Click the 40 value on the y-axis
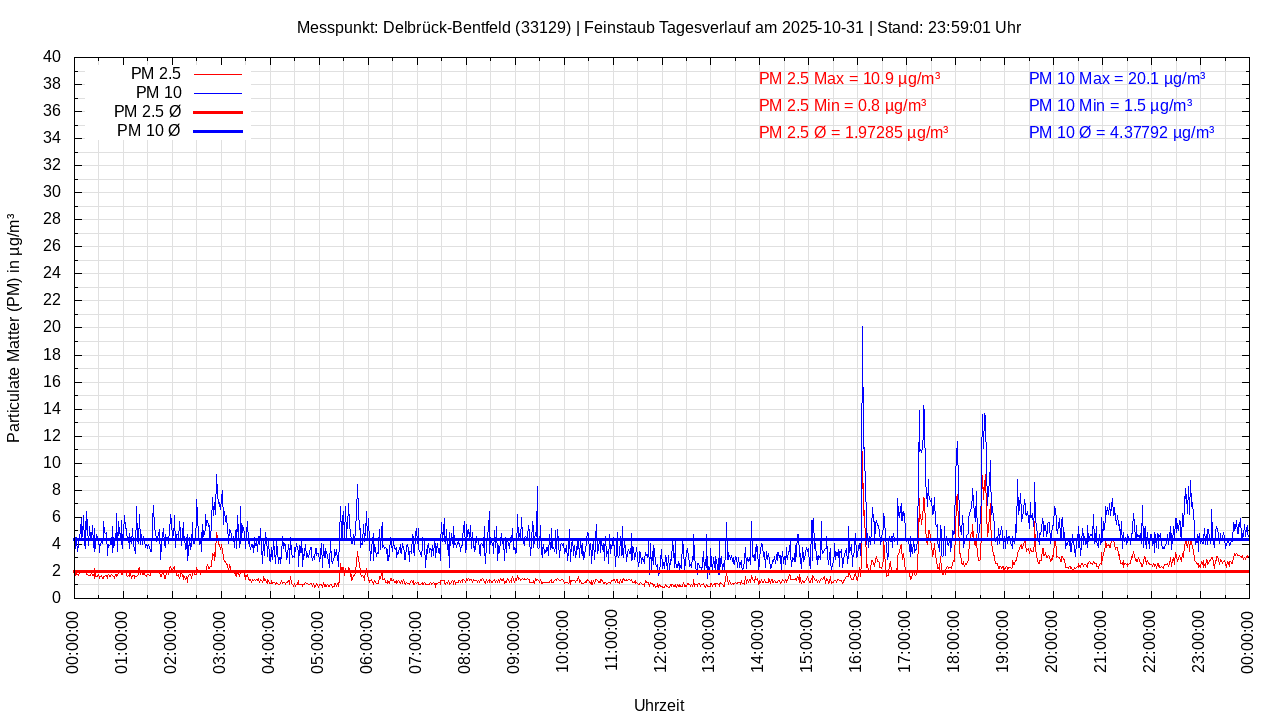Image resolution: width=1280 pixels, height=720 pixels. tap(52, 57)
